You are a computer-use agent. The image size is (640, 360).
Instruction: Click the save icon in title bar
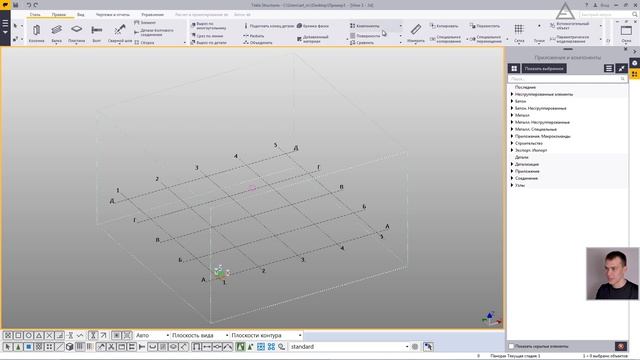point(16,5)
